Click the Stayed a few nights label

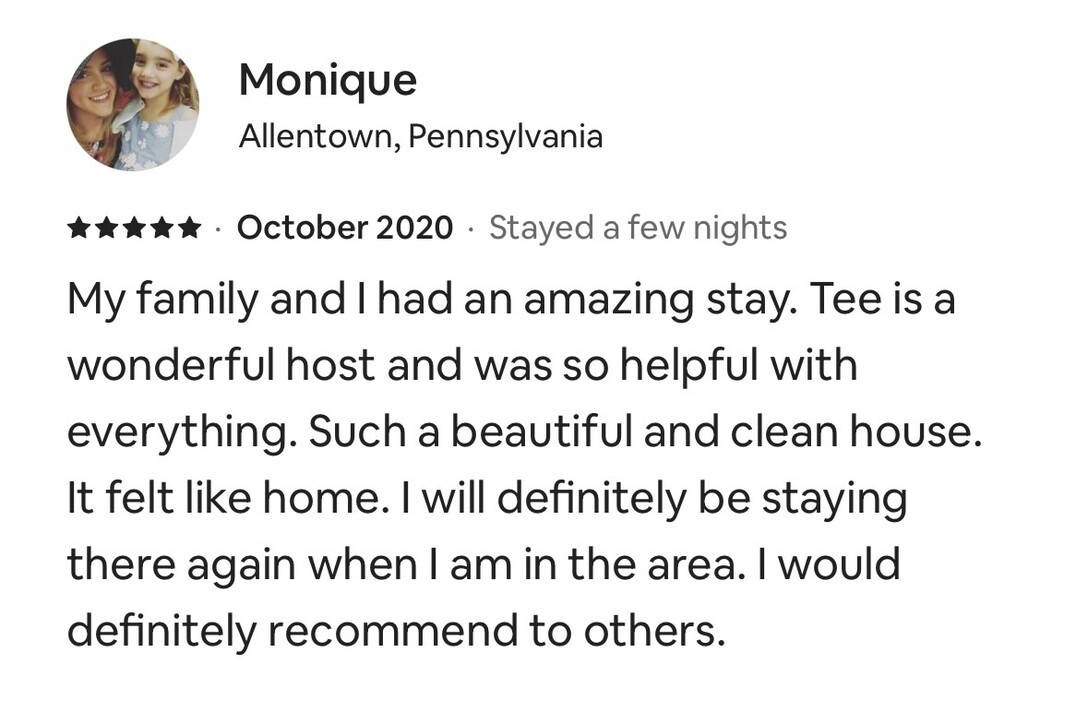click(638, 228)
